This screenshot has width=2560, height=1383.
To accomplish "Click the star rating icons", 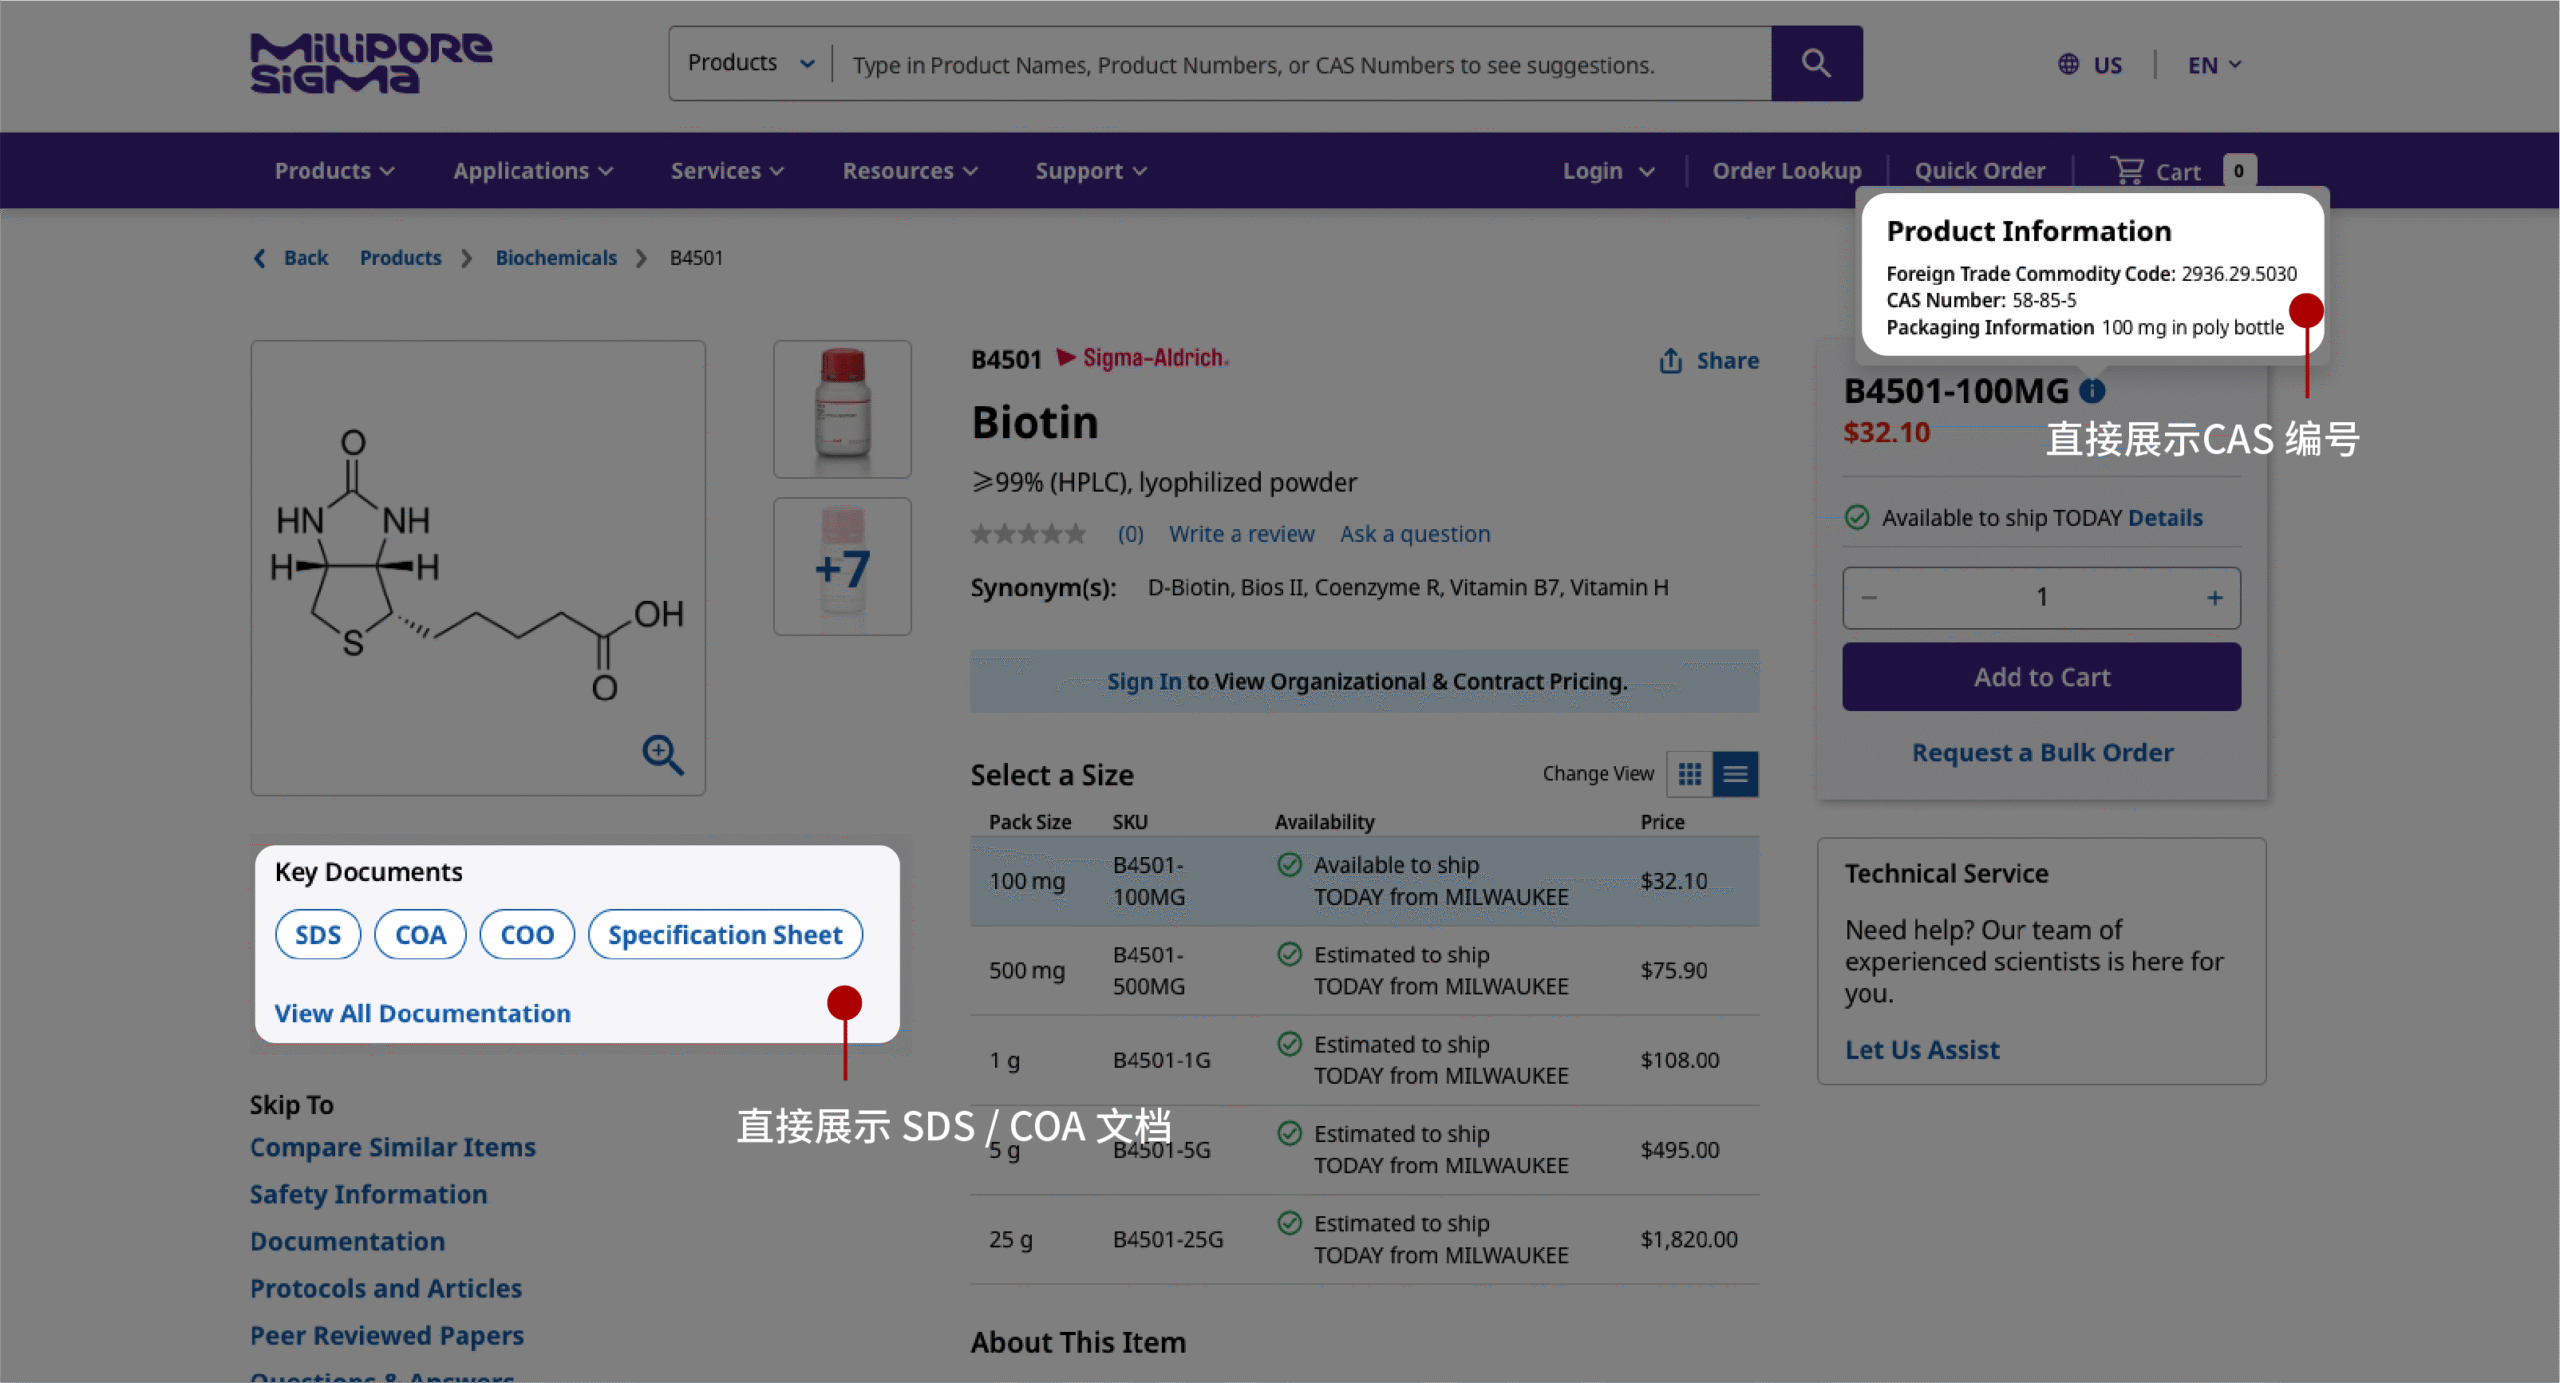I will [1028, 533].
